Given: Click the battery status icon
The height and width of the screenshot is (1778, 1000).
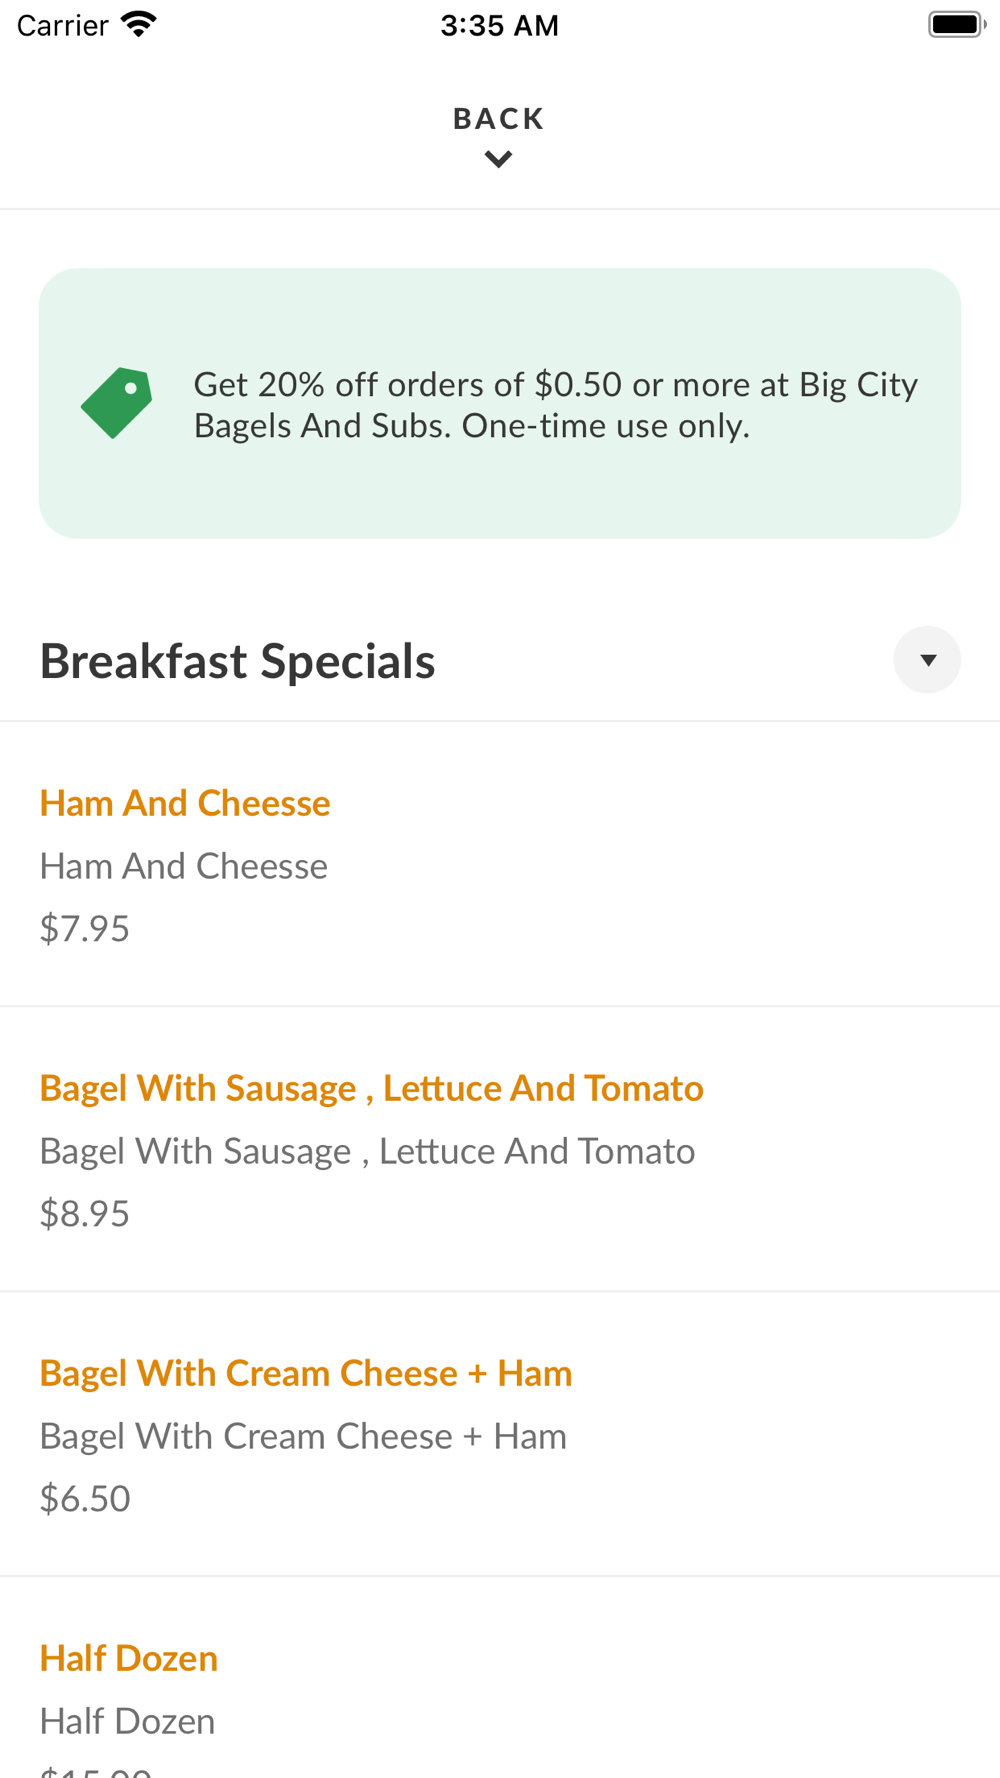Looking at the screenshot, I should 956,25.
